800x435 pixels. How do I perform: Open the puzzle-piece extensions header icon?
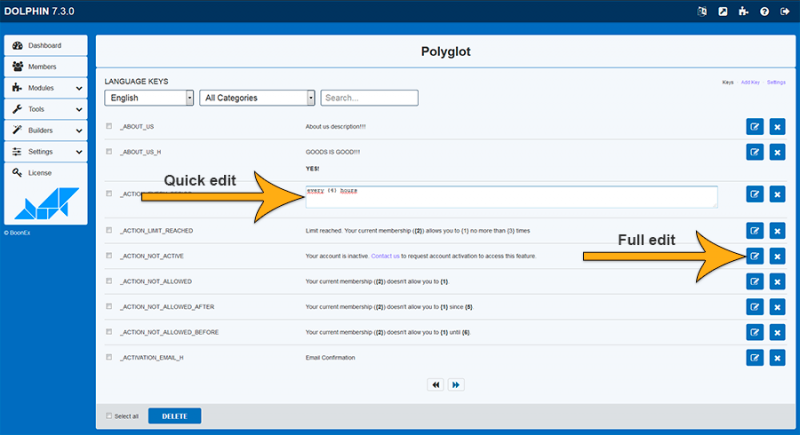click(x=743, y=11)
